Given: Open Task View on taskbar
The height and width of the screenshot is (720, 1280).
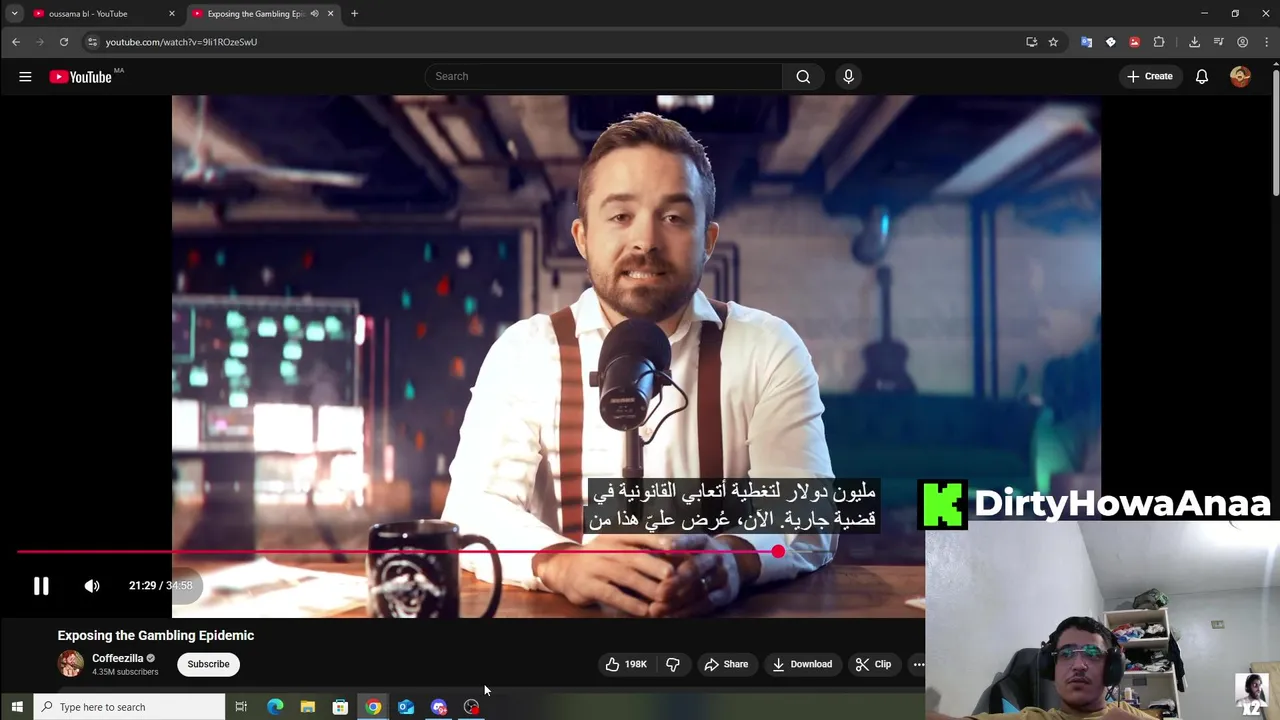Looking at the screenshot, I should coord(241,707).
